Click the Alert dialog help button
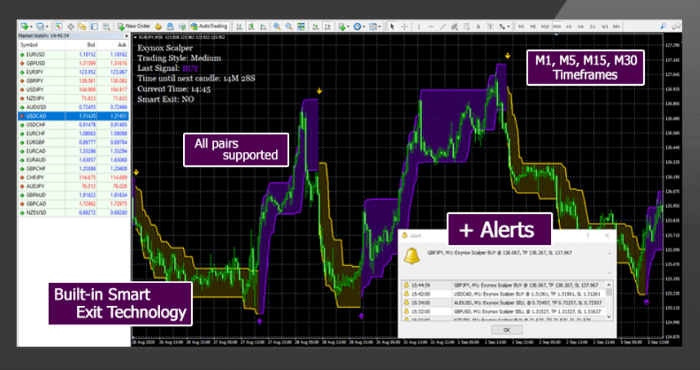The image size is (700, 370). 588,235
